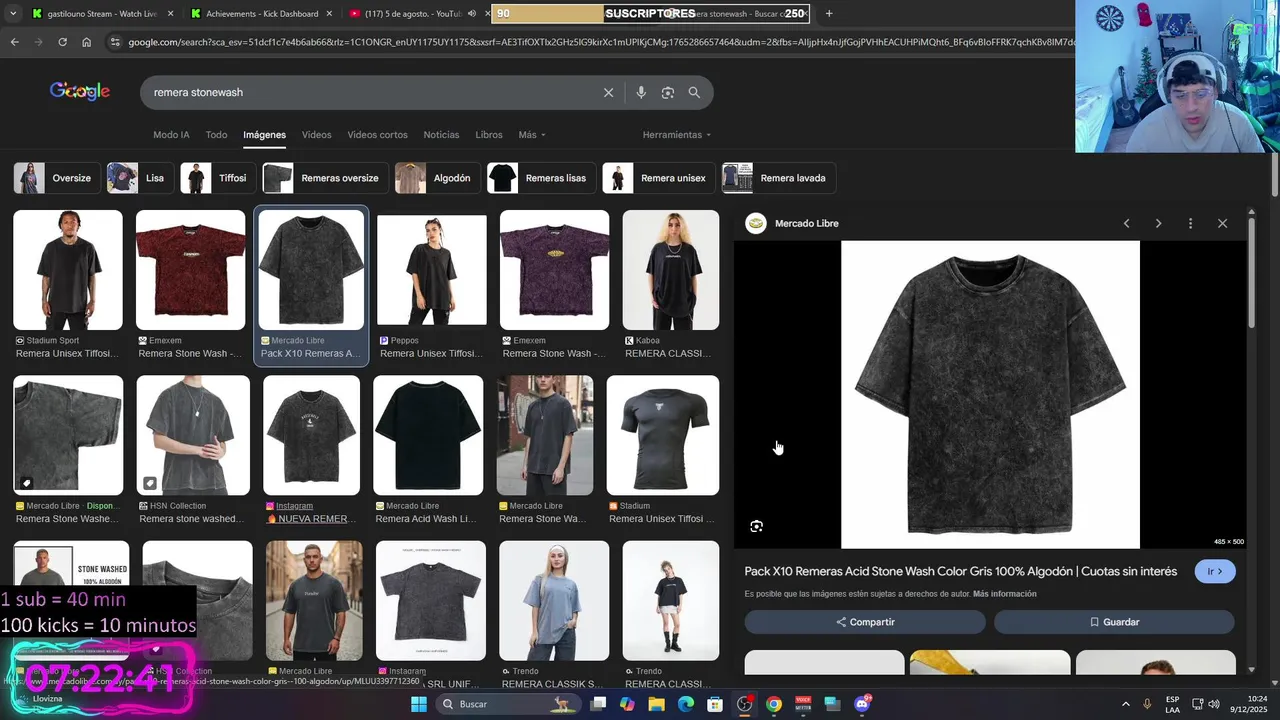Open Copilot from the taskbar
This screenshot has width=1280, height=720.
tap(627, 704)
